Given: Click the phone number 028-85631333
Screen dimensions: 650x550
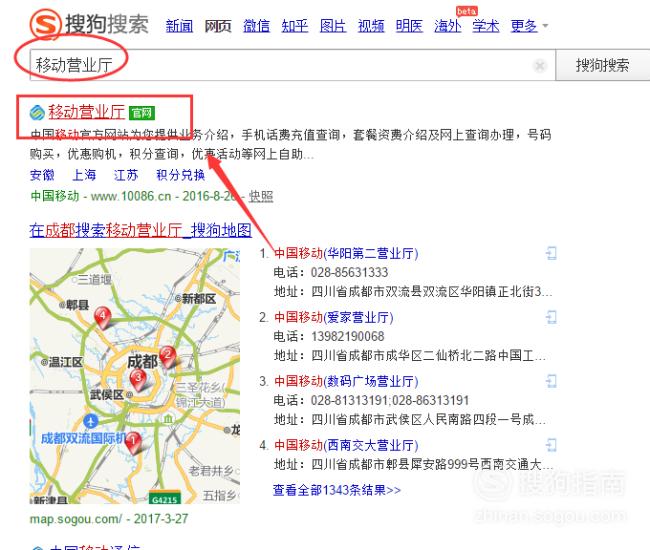Looking at the screenshot, I should point(349,272).
